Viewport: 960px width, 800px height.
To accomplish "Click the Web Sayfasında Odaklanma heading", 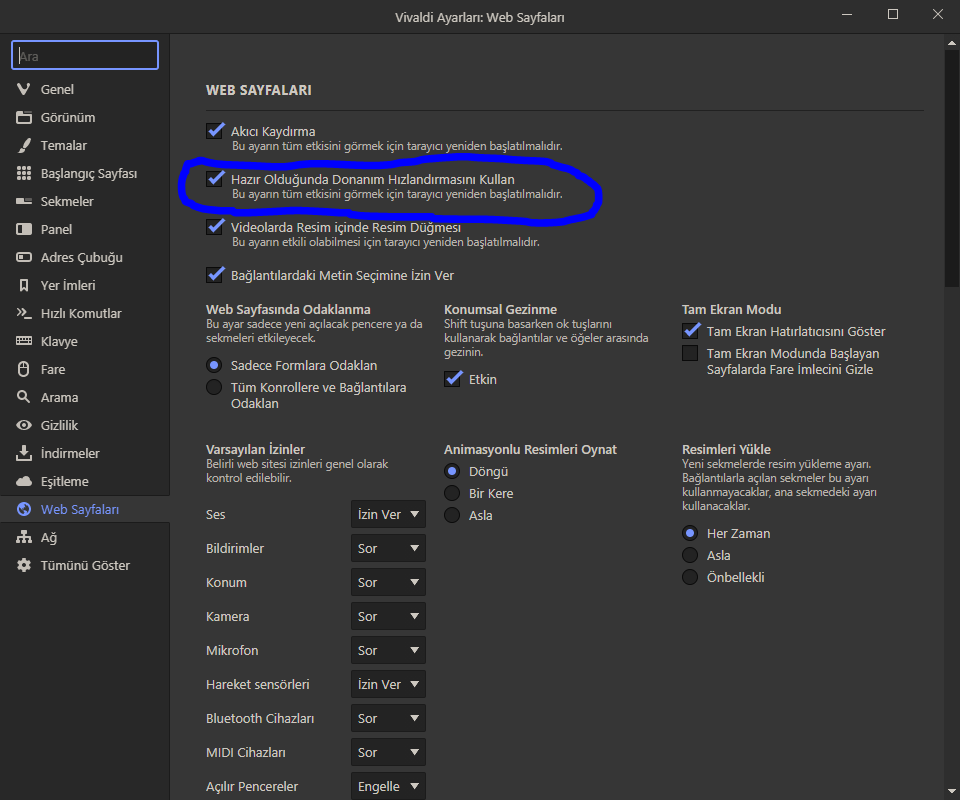I will coord(288,309).
